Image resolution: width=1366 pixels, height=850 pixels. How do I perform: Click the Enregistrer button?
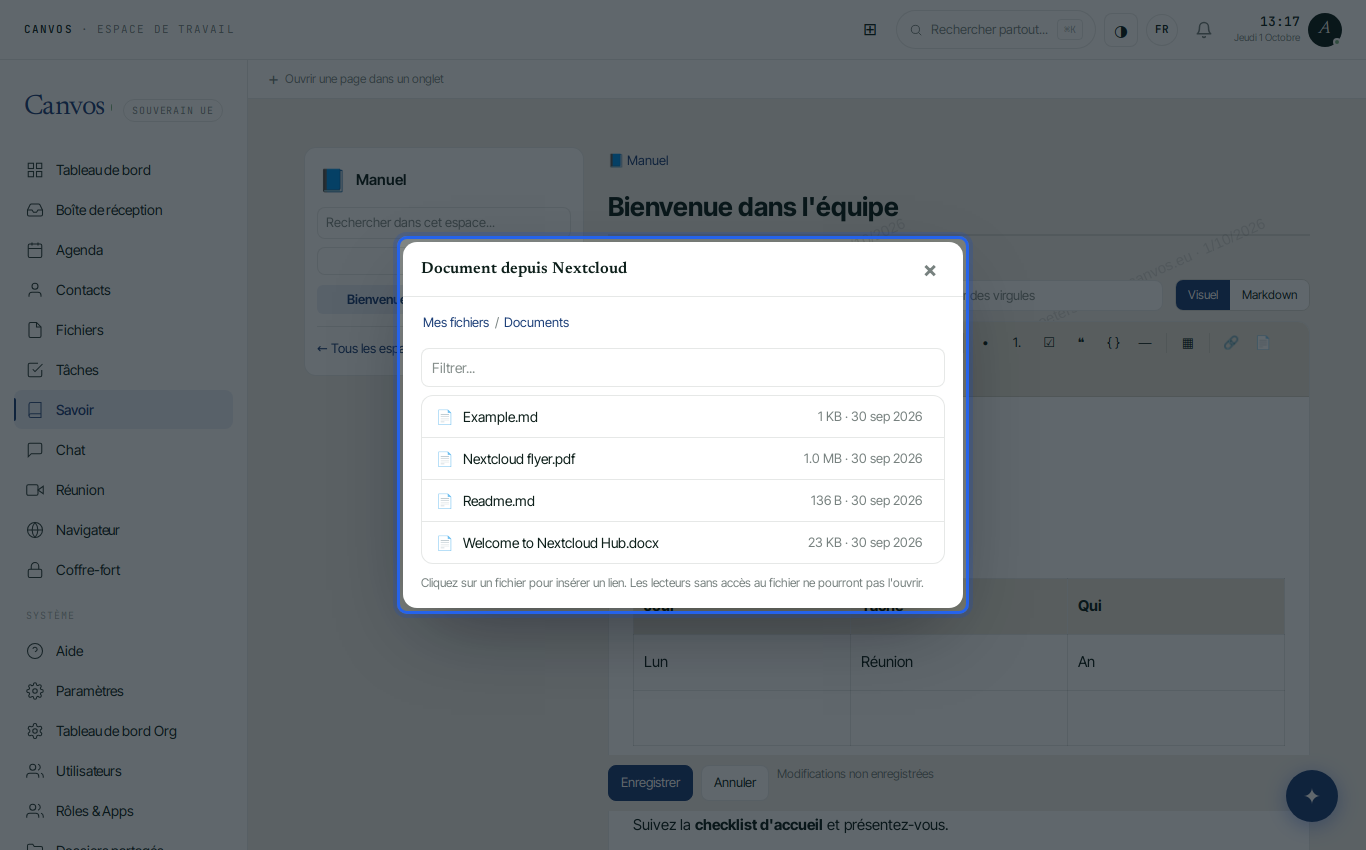click(650, 783)
